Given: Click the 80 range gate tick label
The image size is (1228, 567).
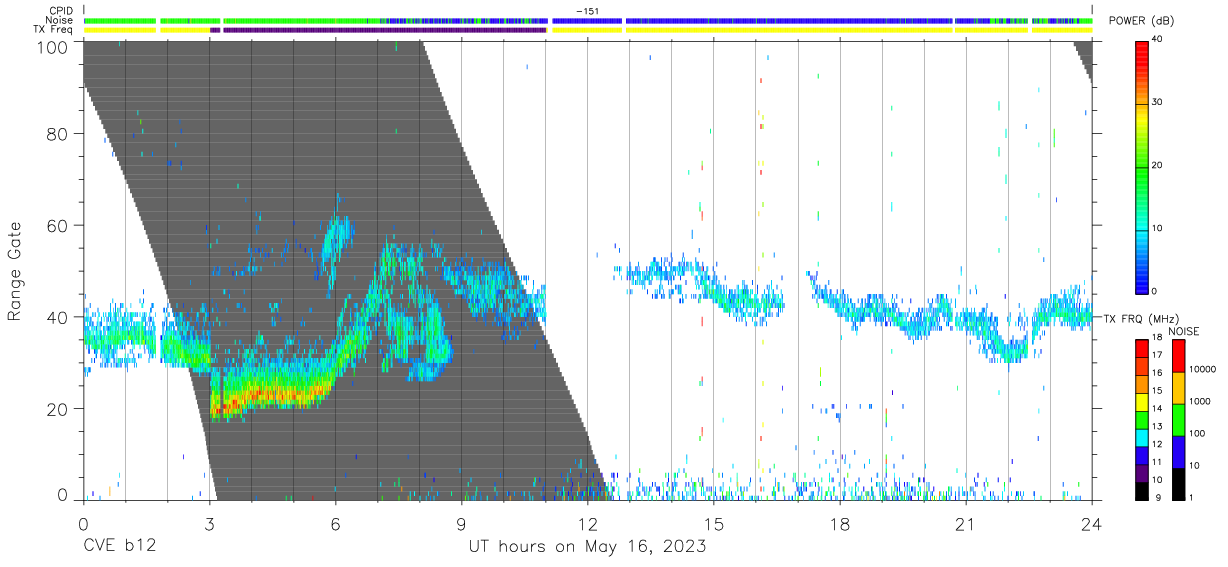Looking at the screenshot, I should [x=56, y=133].
